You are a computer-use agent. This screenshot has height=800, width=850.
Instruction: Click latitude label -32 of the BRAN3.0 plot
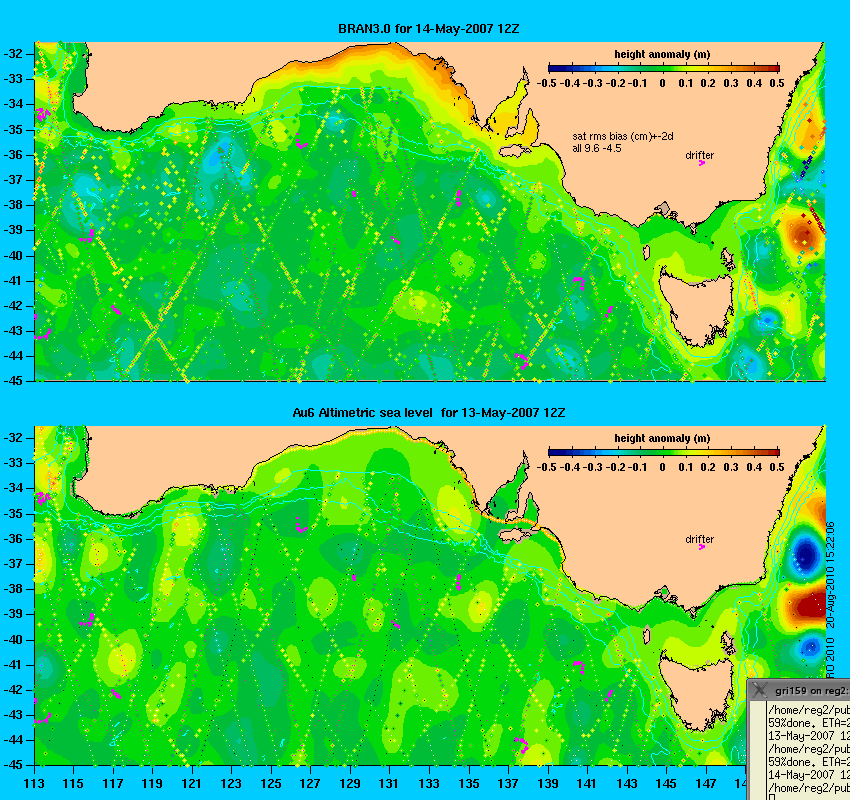pos(13,54)
